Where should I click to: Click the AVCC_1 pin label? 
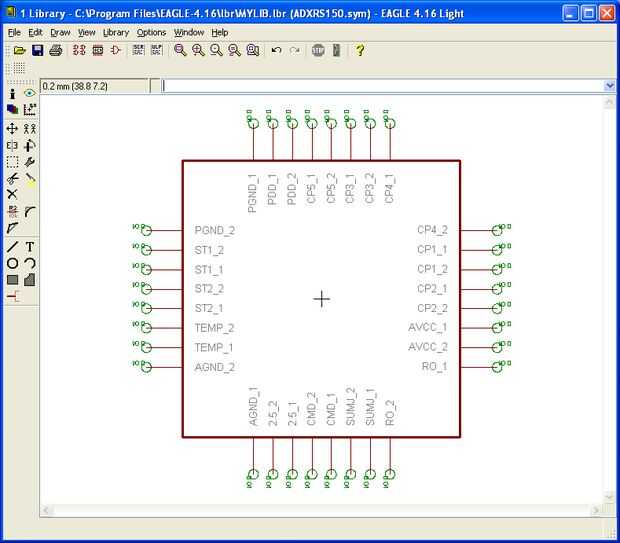427,328
